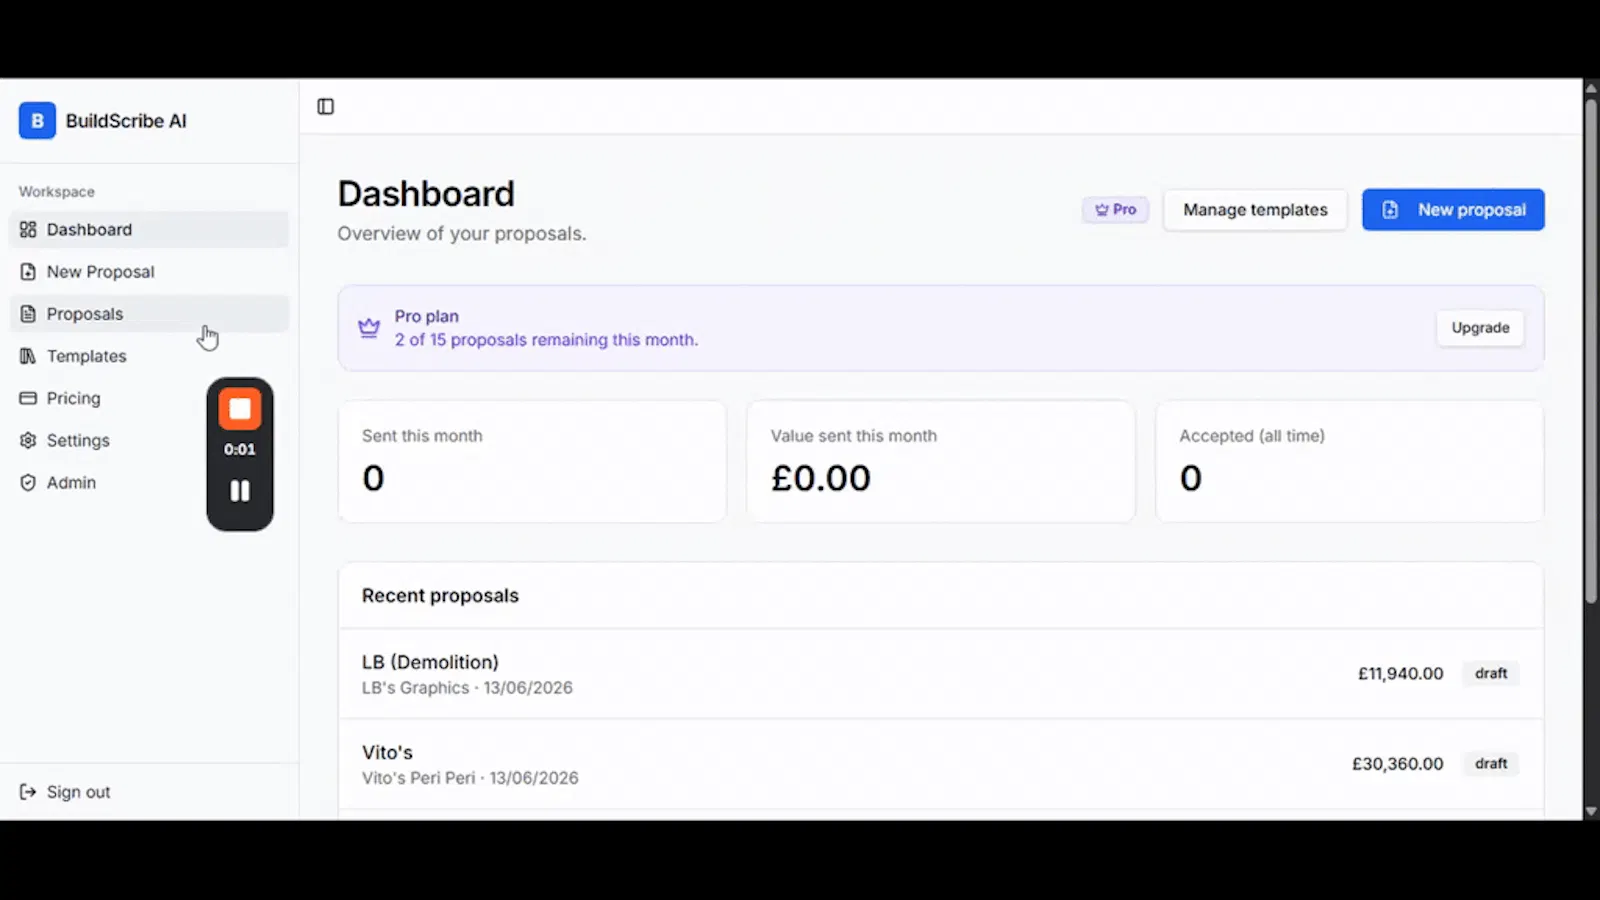Click the scrollbar up arrow
The width and height of the screenshot is (1600, 900).
[1591, 88]
